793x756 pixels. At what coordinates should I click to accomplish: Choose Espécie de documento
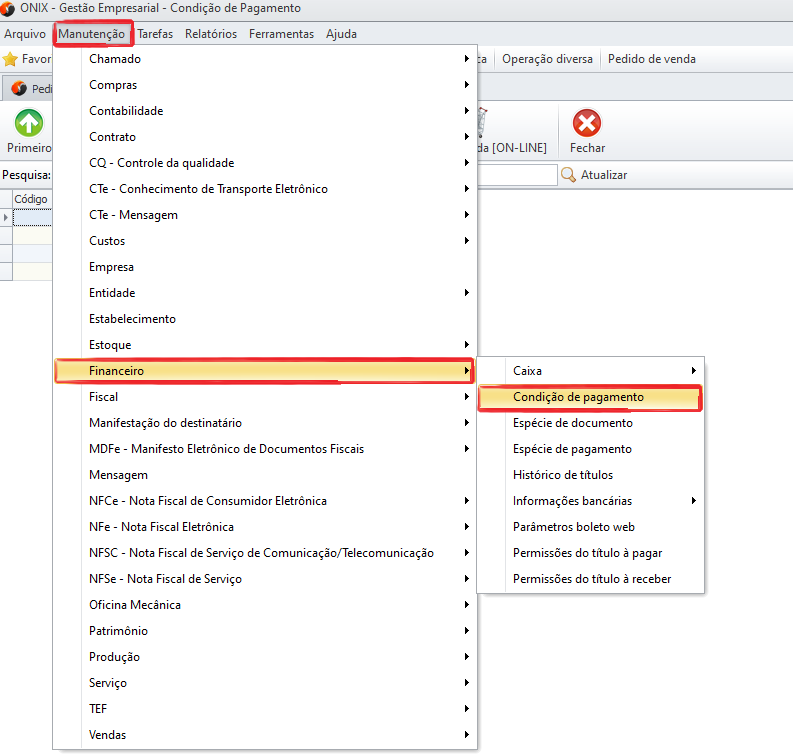pos(572,423)
